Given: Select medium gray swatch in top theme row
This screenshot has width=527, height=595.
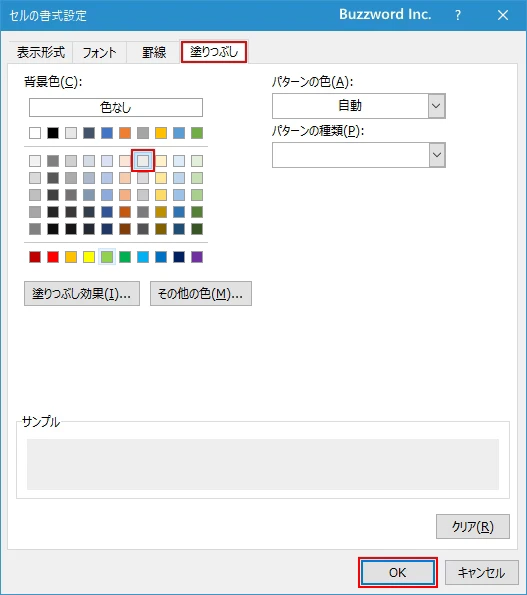Looking at the screenshot, I should pyautogui.click(x=143, y=133).
